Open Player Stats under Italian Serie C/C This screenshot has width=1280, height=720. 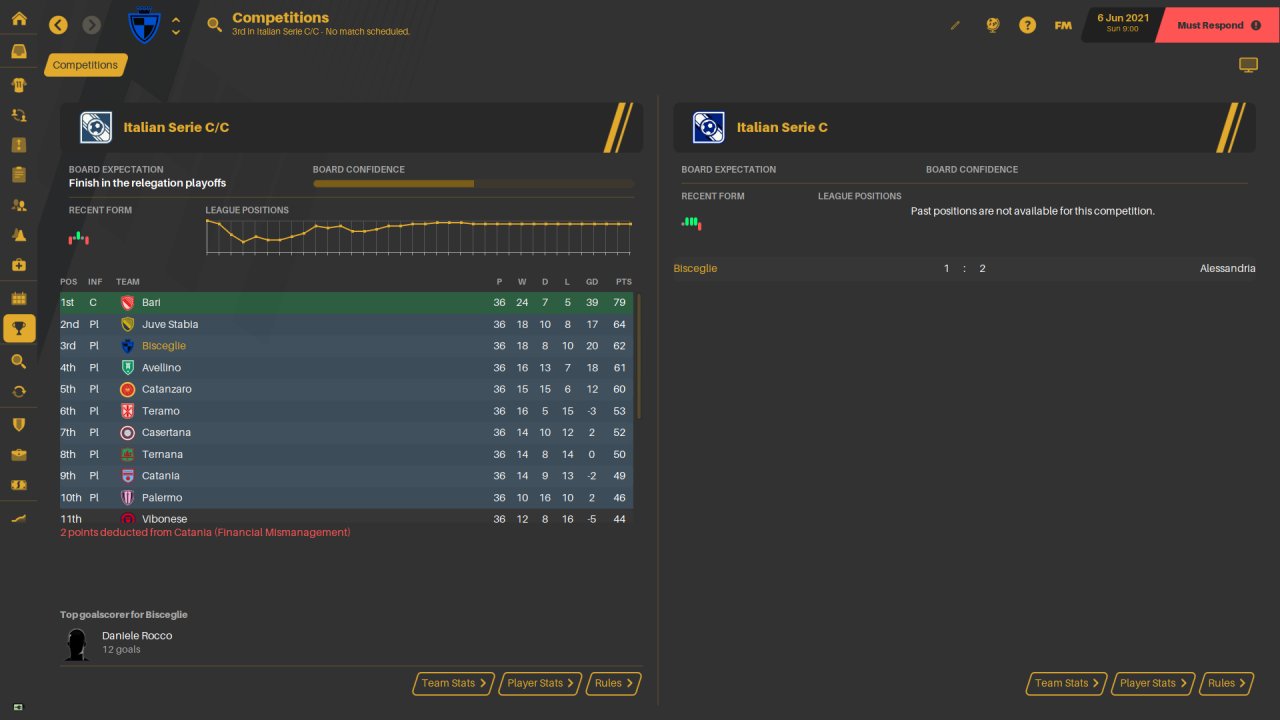coord(541,683)
